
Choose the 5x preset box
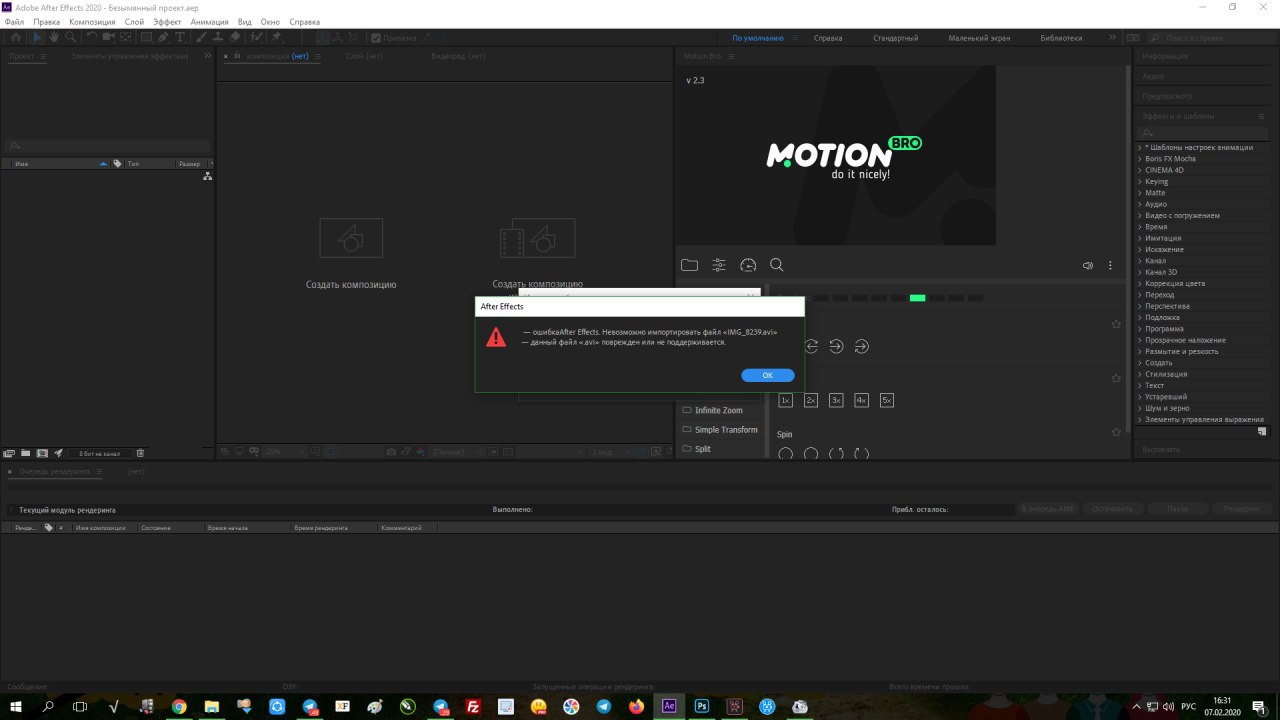tap(887, 400)
